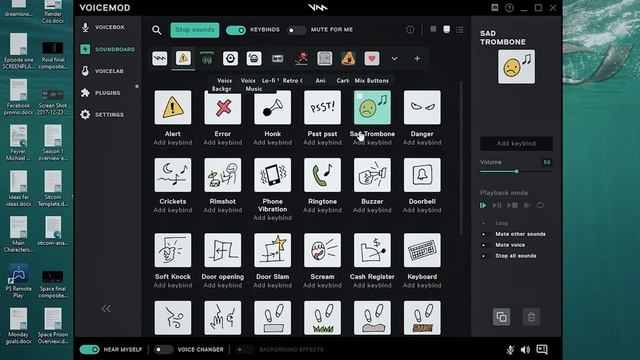Expand the soundboard categories chevron

(394, 58)
